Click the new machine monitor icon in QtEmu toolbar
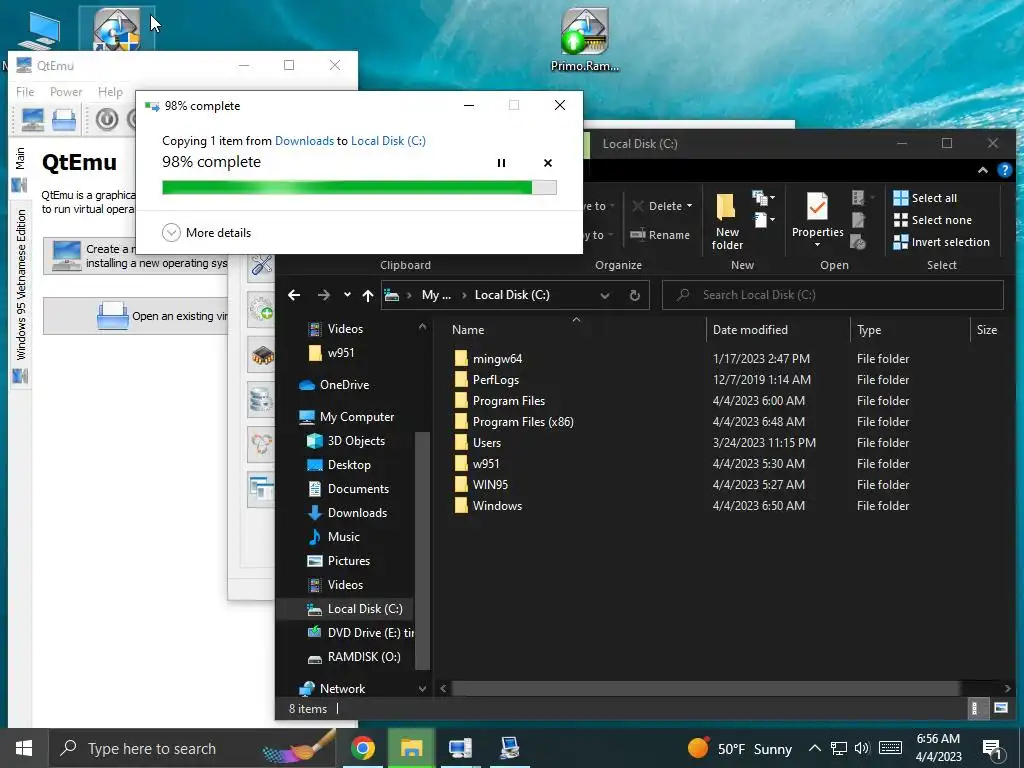This screenshot has height=768, width=1024. [x=33, y=120]
